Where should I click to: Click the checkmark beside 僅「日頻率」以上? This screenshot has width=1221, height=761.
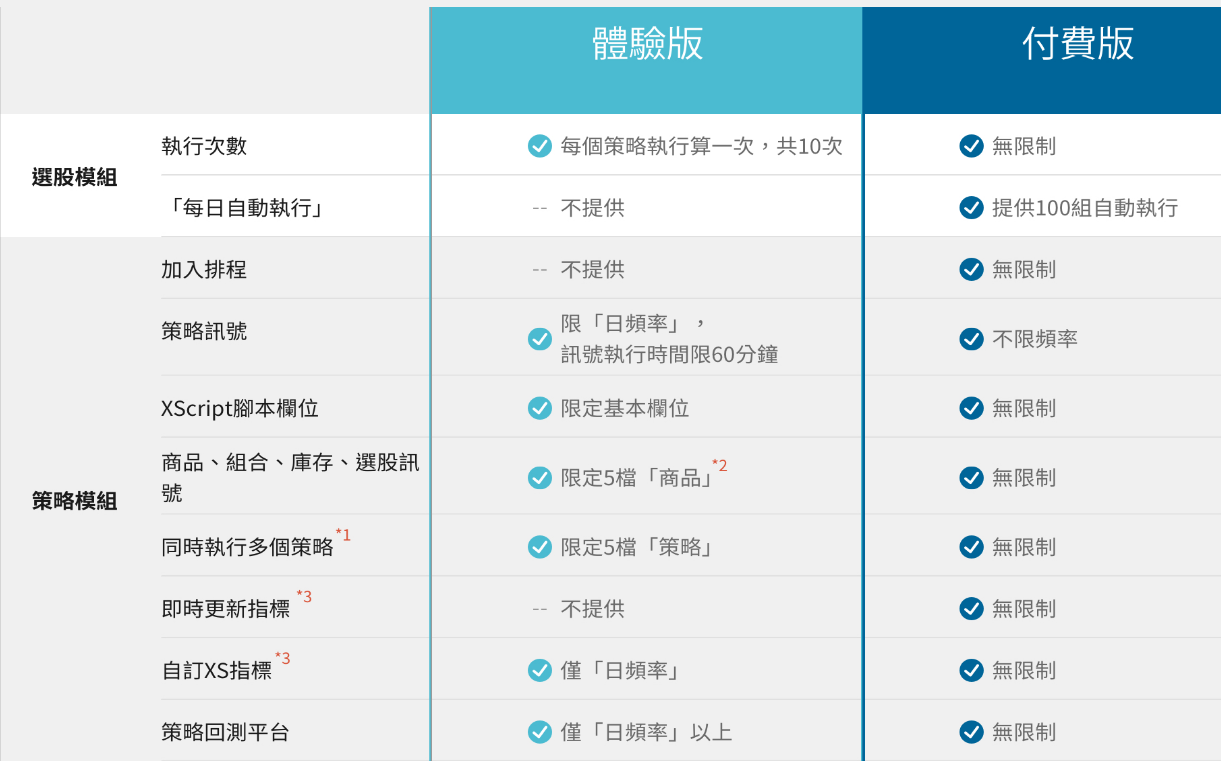[539, 732]
